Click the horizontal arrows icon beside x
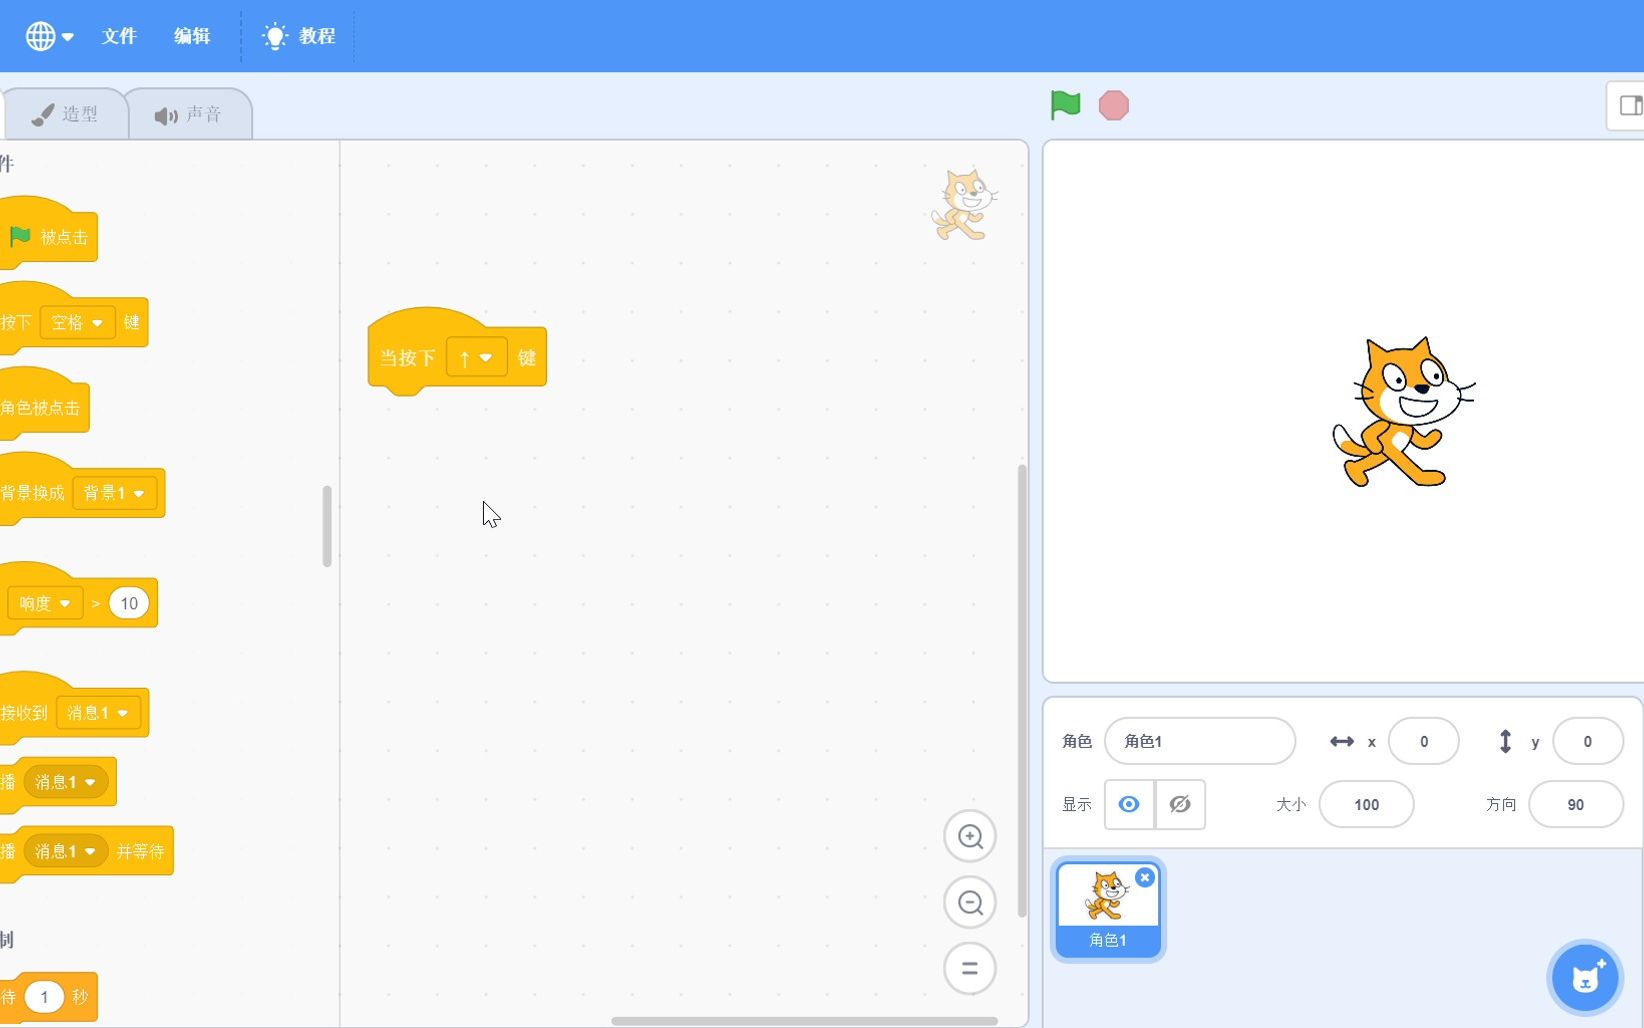This screenshot has height=1028, width=1644. (x=1342, y=741)
